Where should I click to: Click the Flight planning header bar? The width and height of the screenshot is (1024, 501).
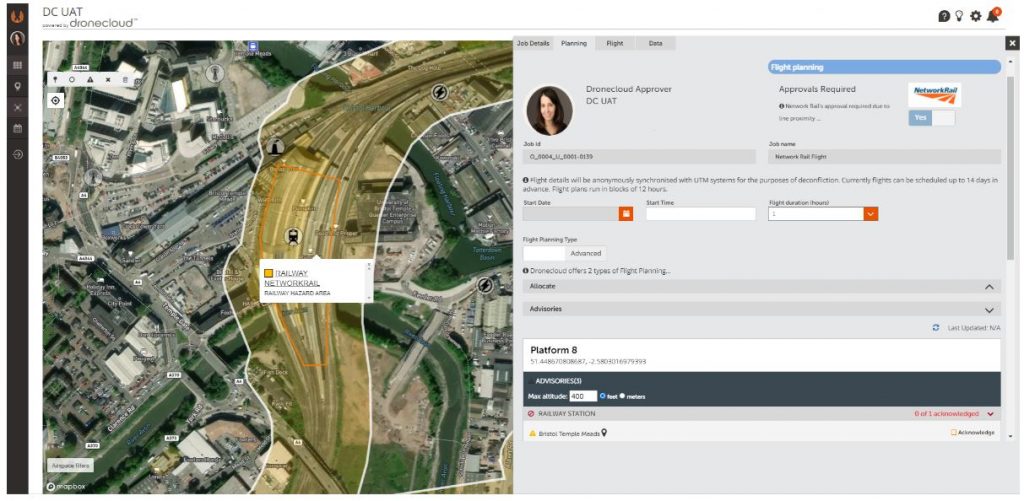(x=884, y=67)
